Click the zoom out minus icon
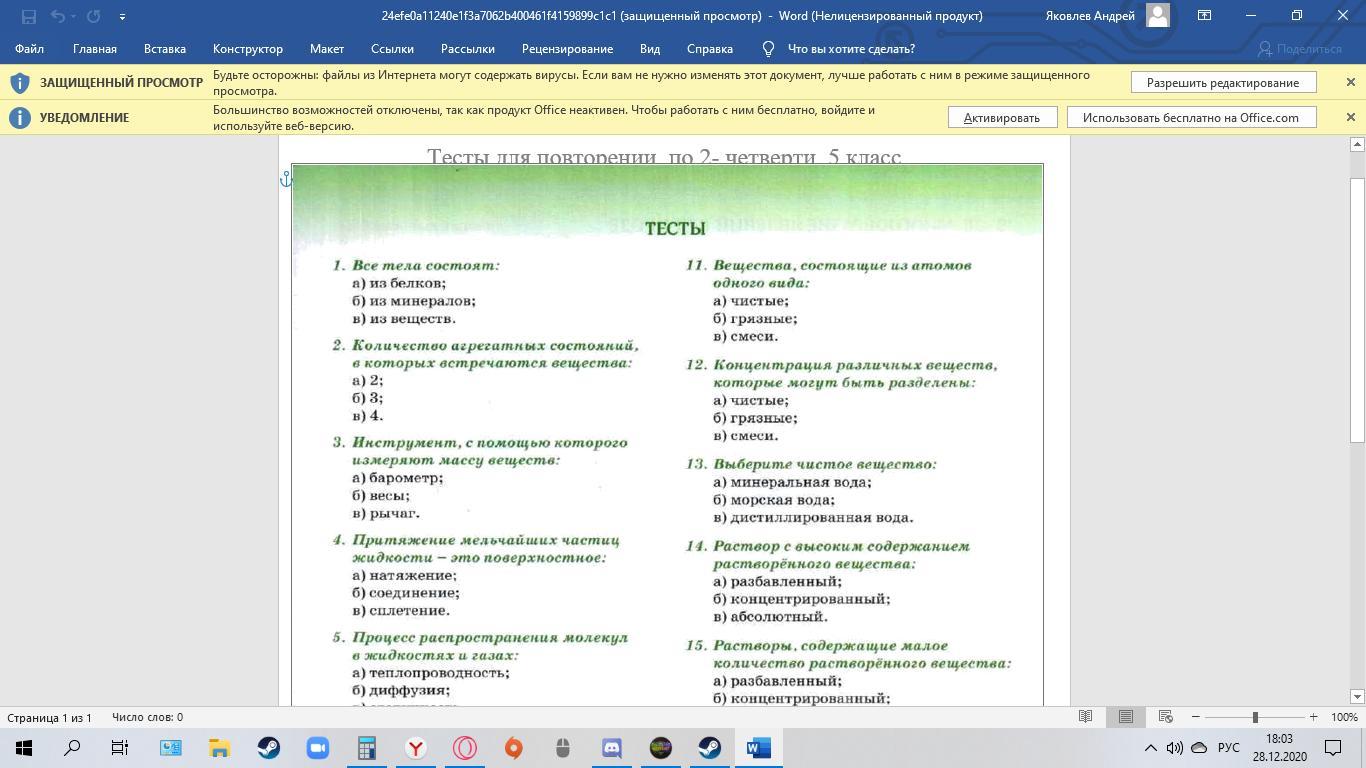Viewport: 1366px width, 768px height. coord(1195,717)
